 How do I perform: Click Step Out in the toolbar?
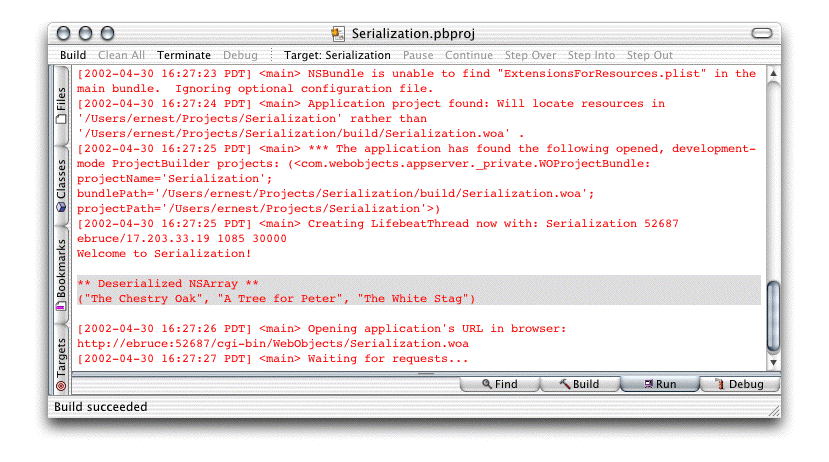(x=649, y=55)
